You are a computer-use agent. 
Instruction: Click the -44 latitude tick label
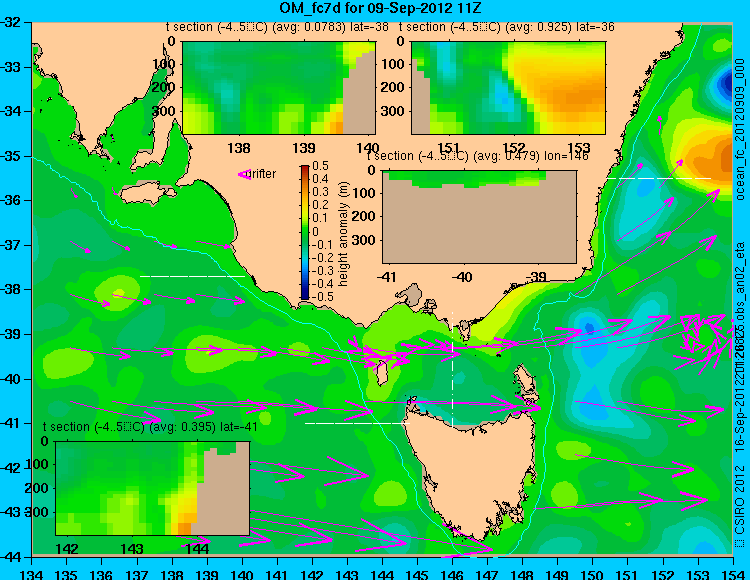point(11,557)
